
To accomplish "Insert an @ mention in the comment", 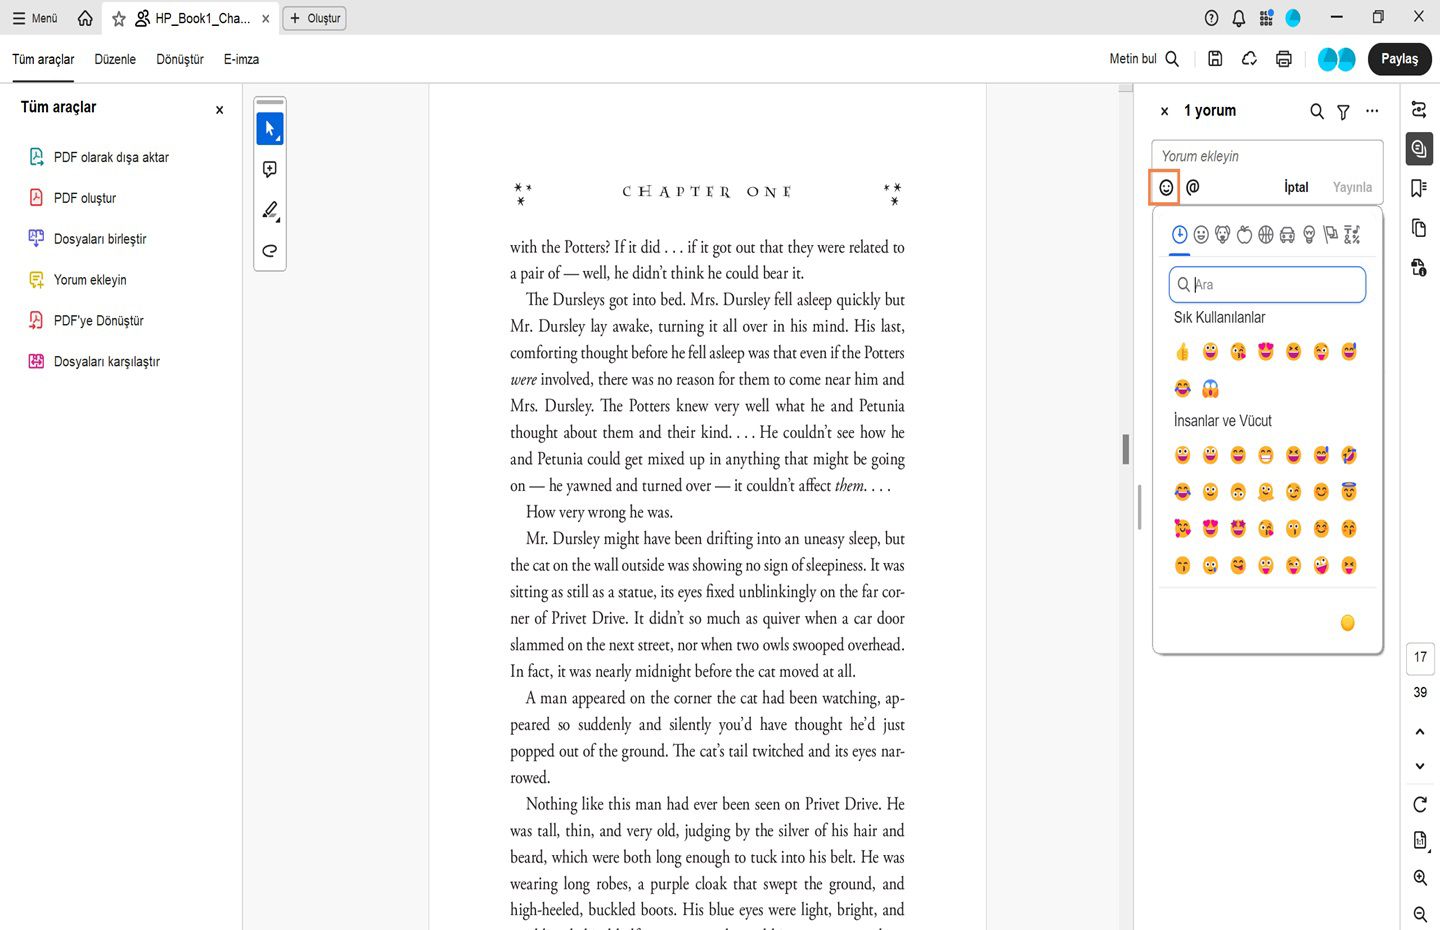I will pos(1193,187).
